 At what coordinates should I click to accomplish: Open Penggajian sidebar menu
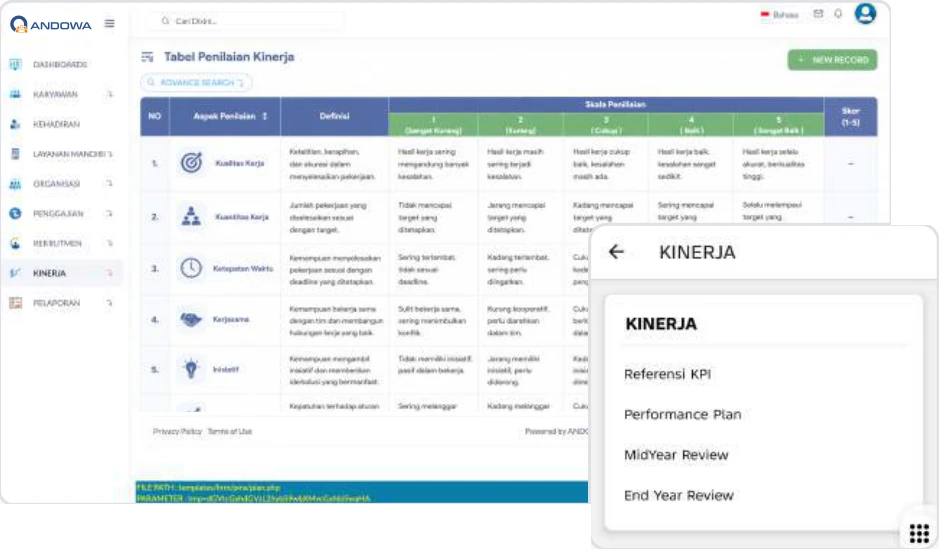pos(60,214)
